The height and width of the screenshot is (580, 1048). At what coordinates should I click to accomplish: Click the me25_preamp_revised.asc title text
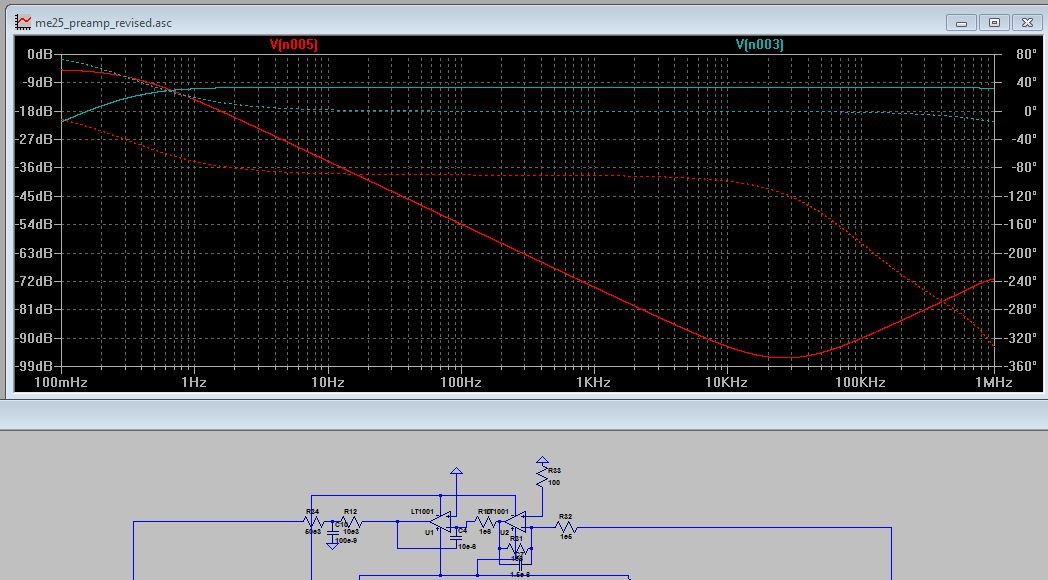click(x=104, y=23)
